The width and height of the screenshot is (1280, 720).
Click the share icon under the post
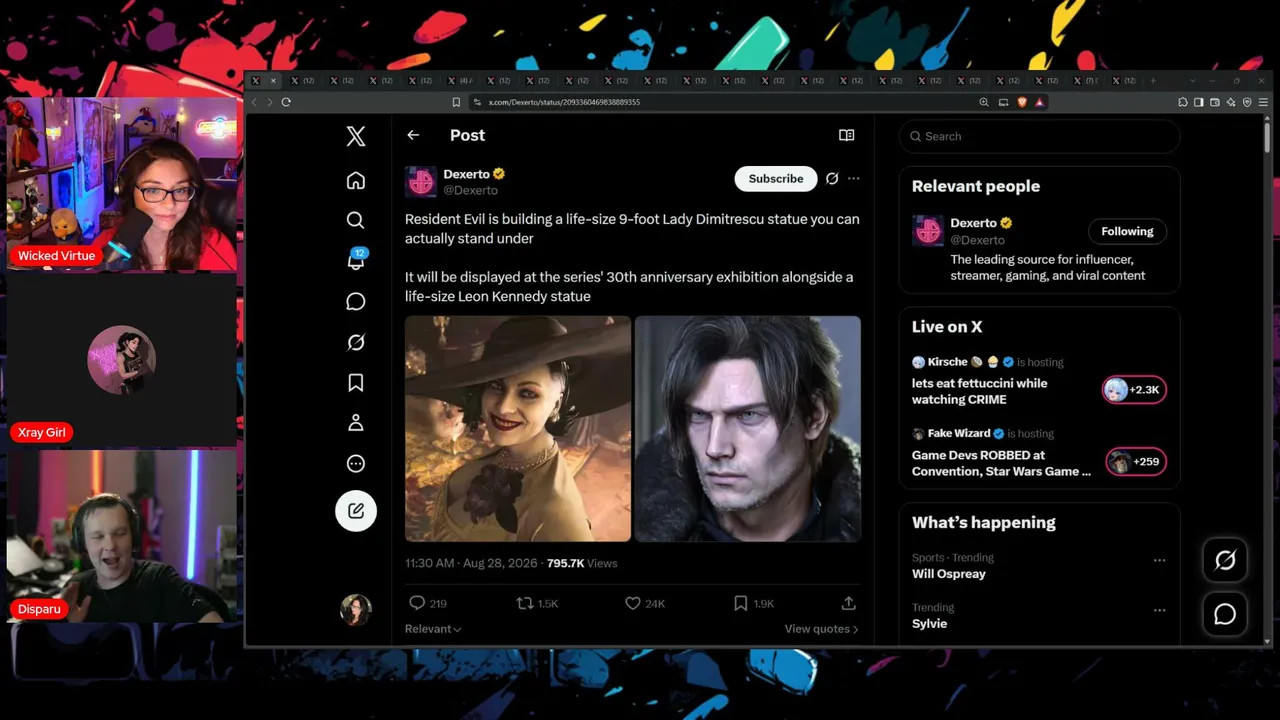click(848, 603)
